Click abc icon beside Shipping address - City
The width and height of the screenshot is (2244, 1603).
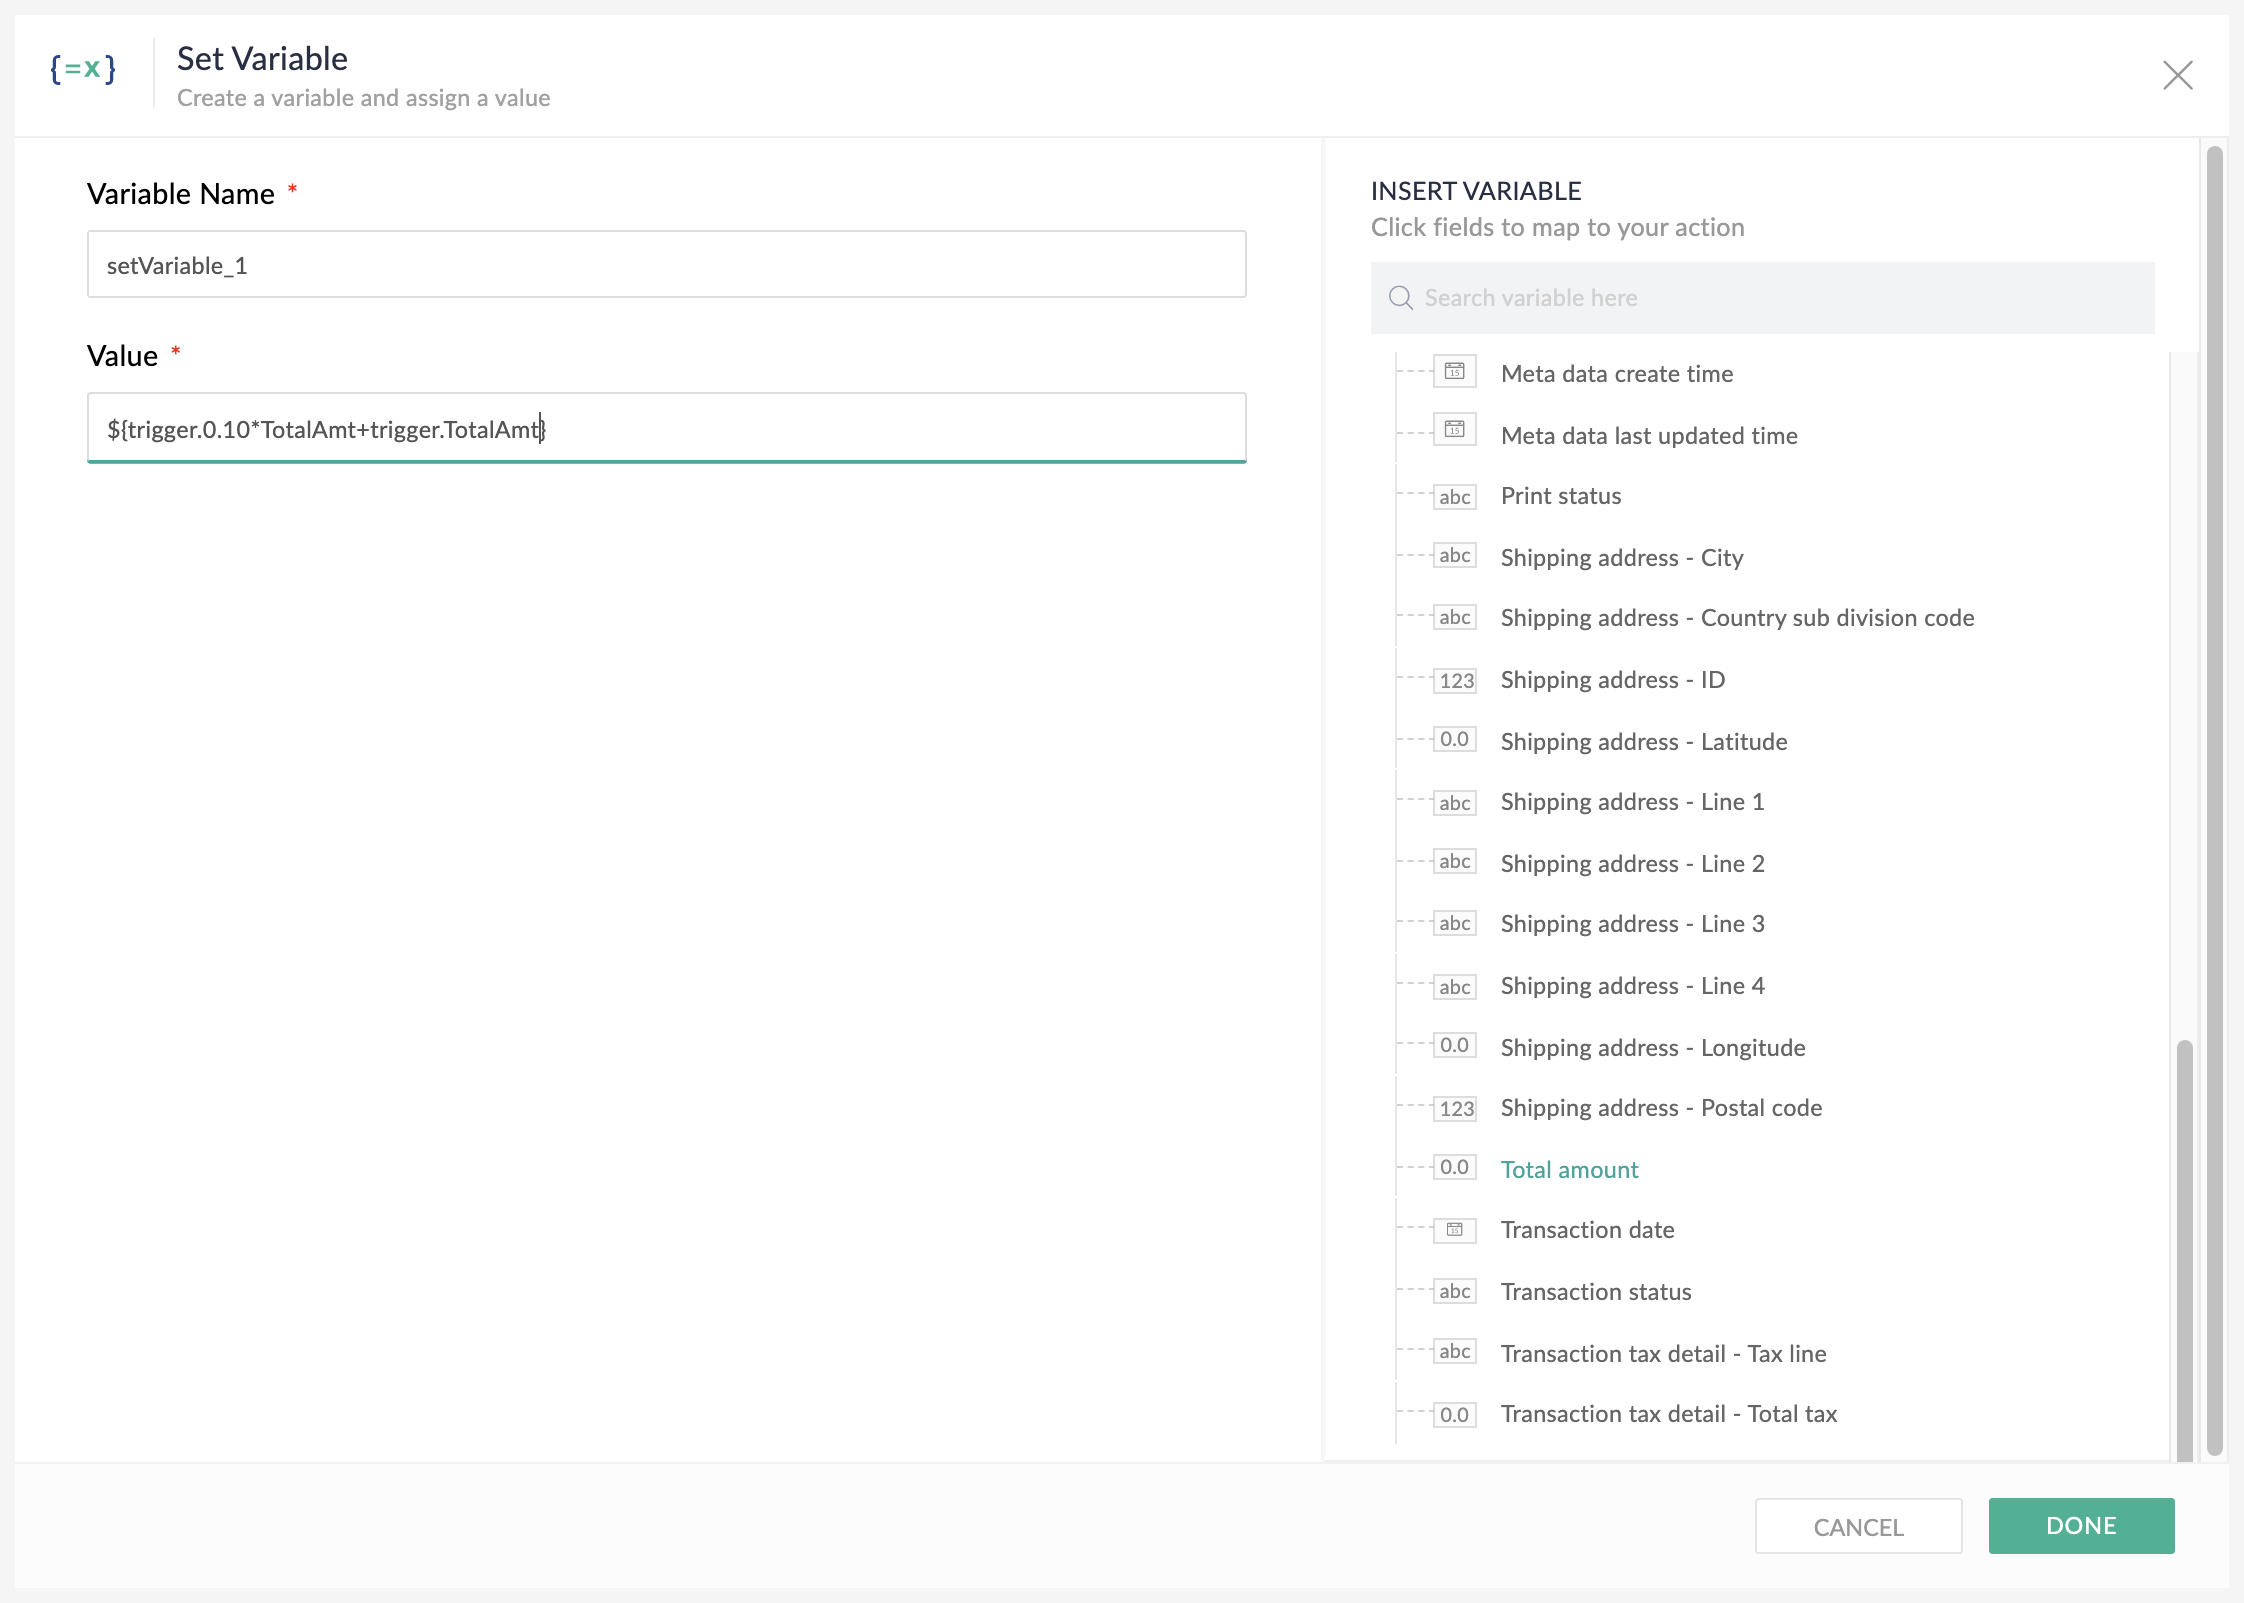tap(1455, 556)
